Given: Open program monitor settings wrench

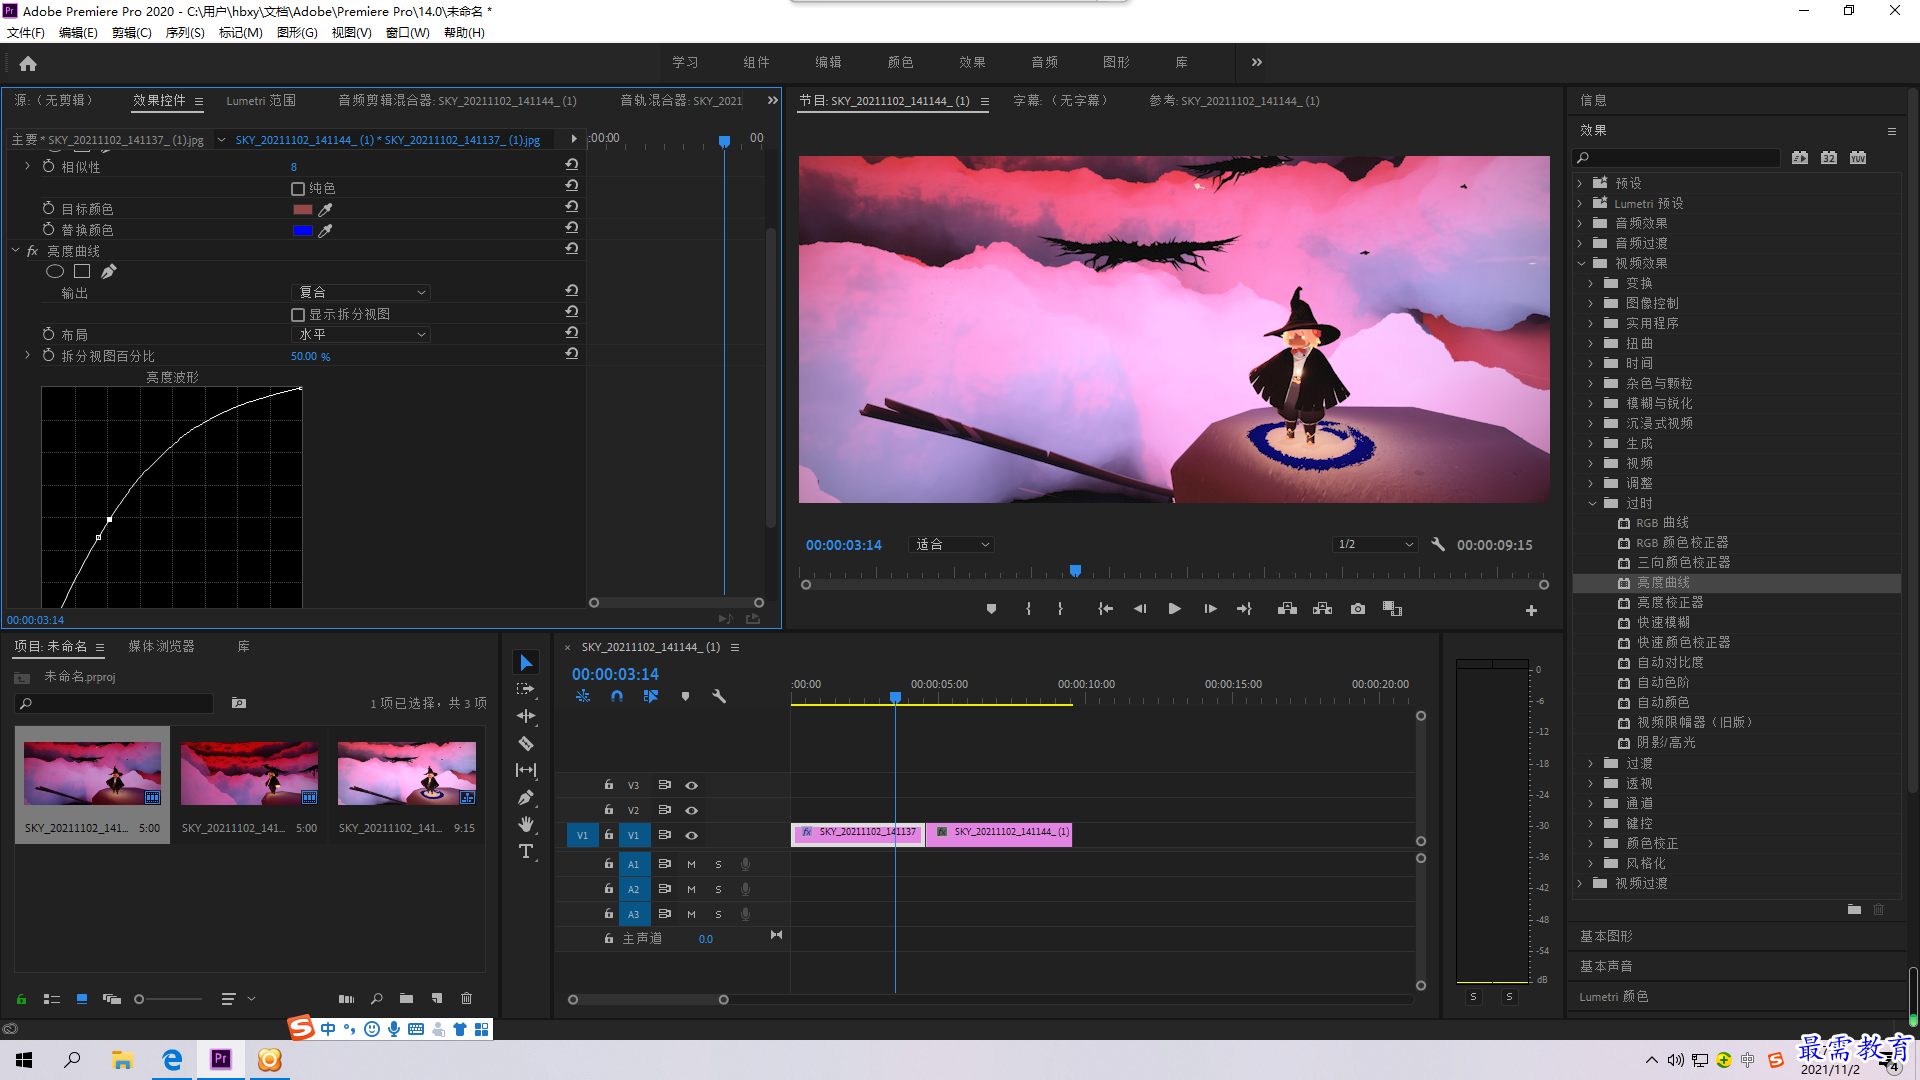Looking at the screenshot, I should tap(1438, 544).
